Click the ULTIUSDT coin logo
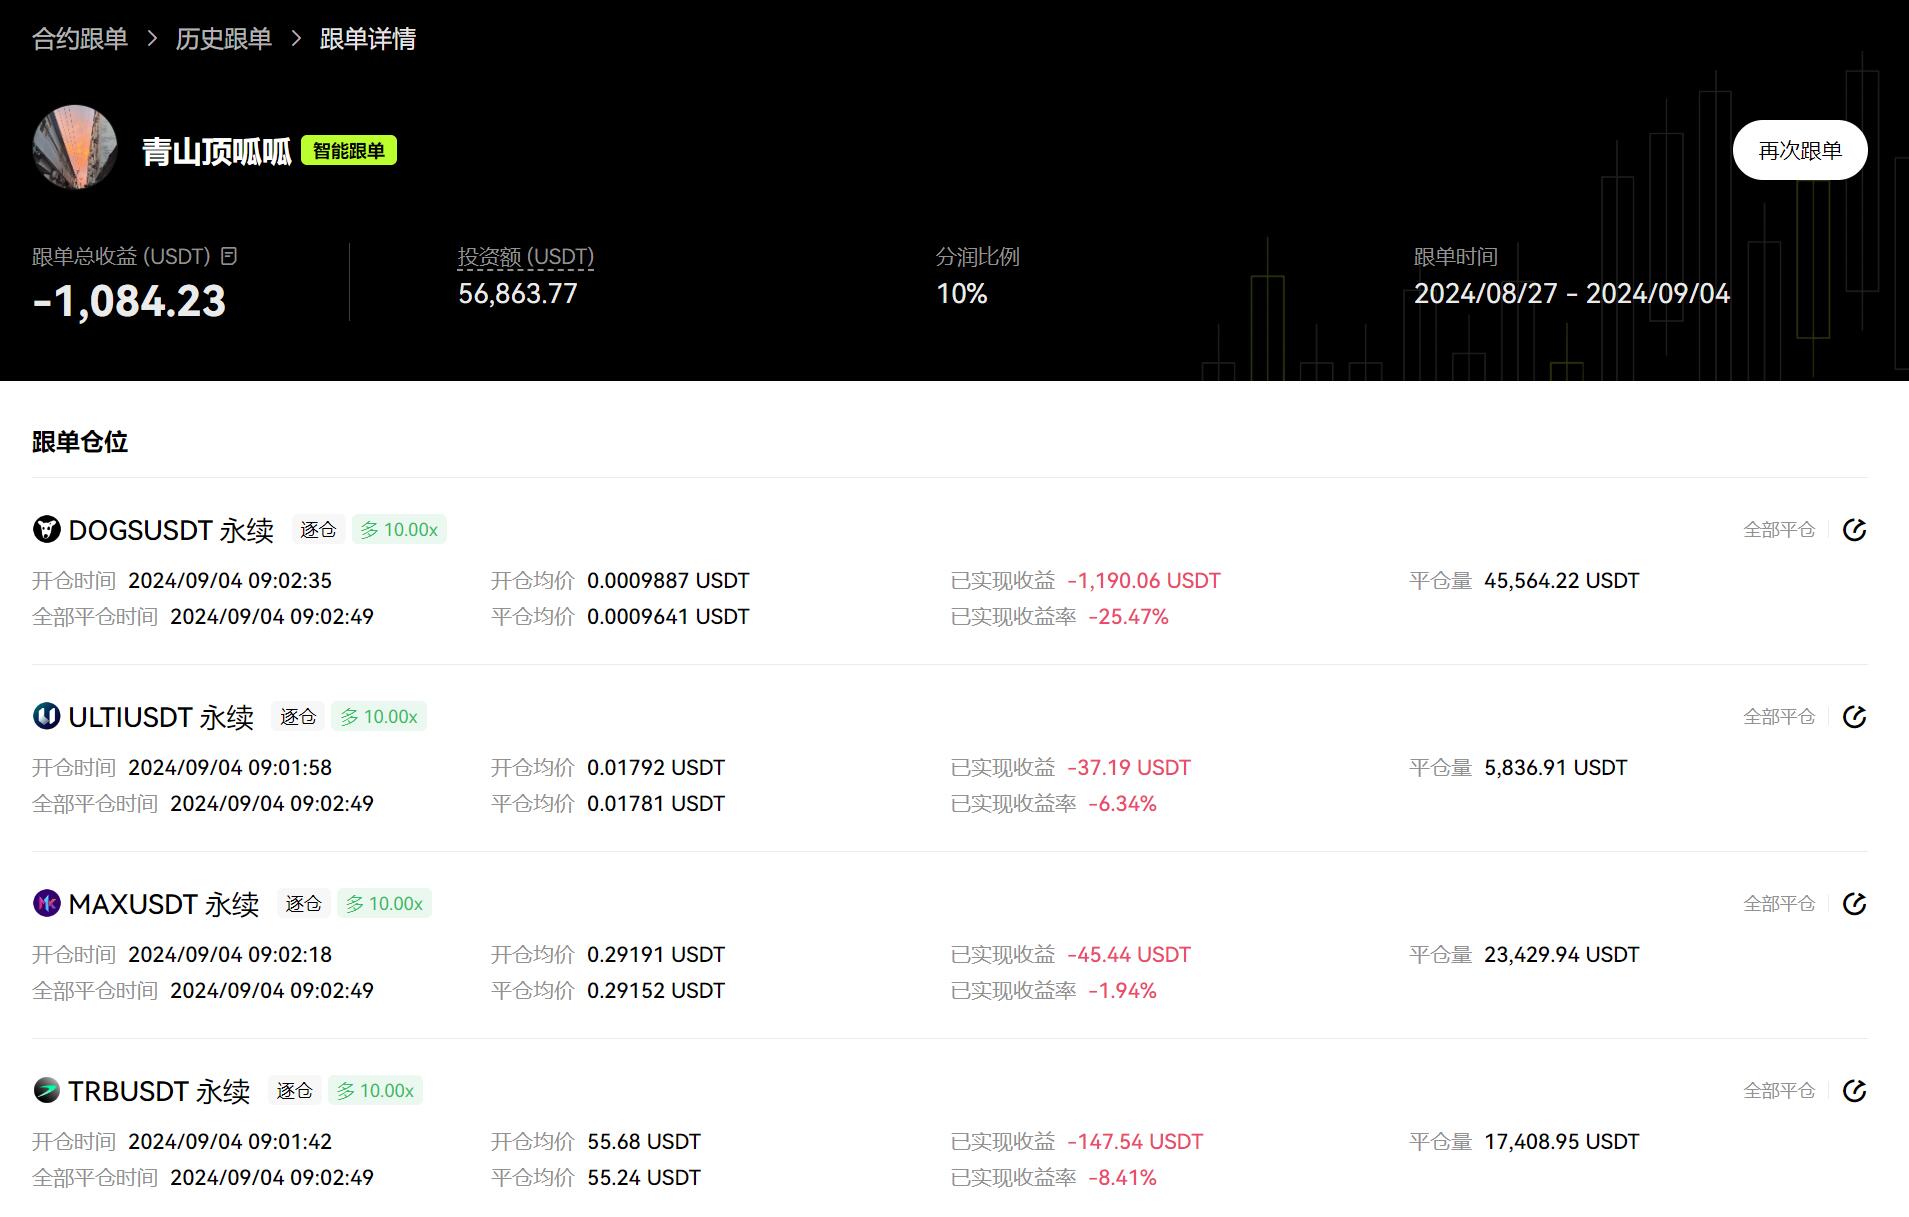 tap(47, 716)
